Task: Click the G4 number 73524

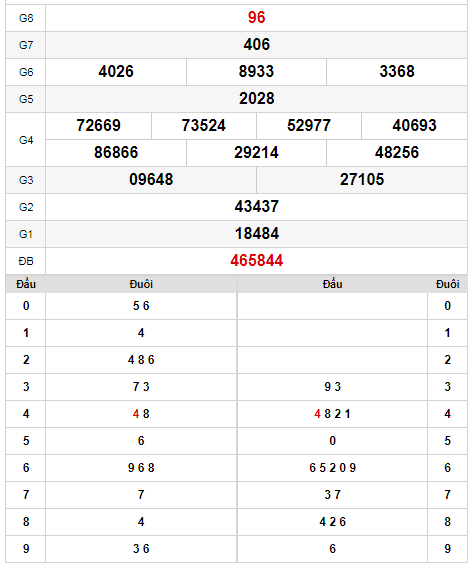Action: [204, 125]
